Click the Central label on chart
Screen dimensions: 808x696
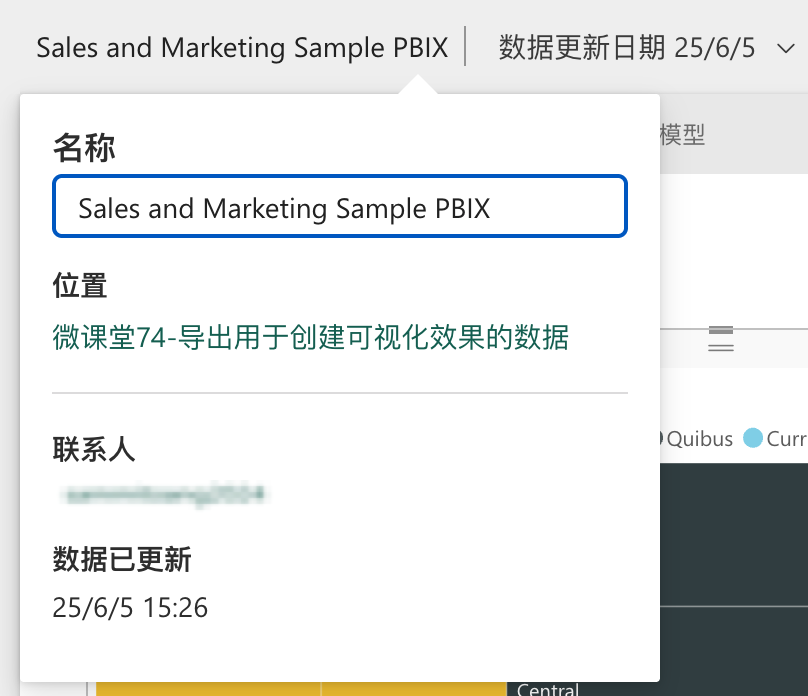(548, 689)
